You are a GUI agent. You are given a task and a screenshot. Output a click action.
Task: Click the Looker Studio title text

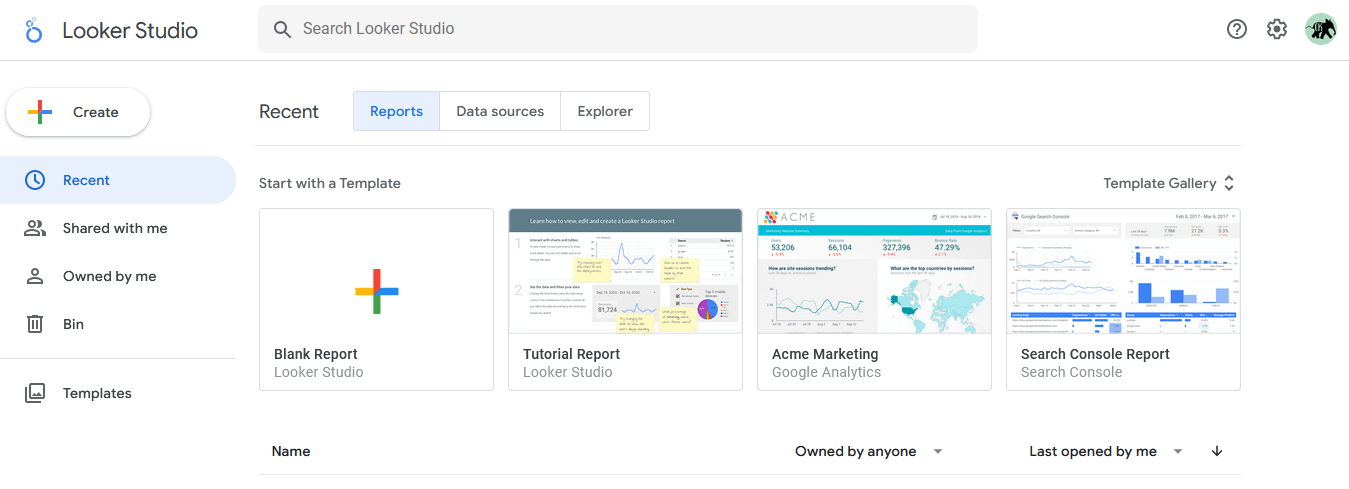(130, 30)
